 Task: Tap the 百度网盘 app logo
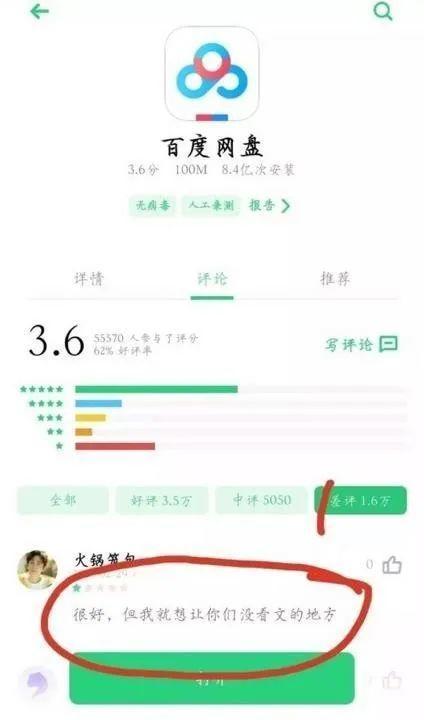pos(212,74)
